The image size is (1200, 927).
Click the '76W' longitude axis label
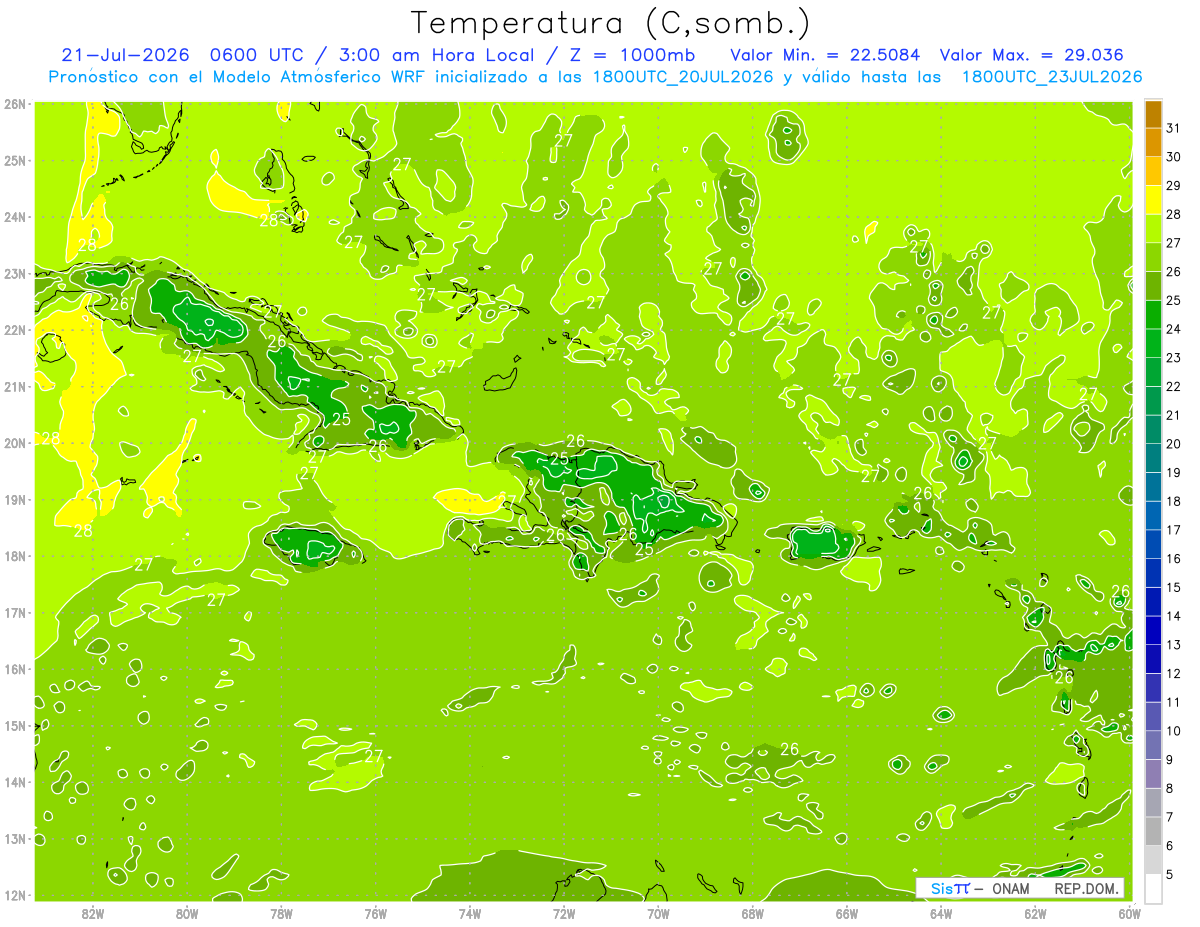tap(376, 913)
